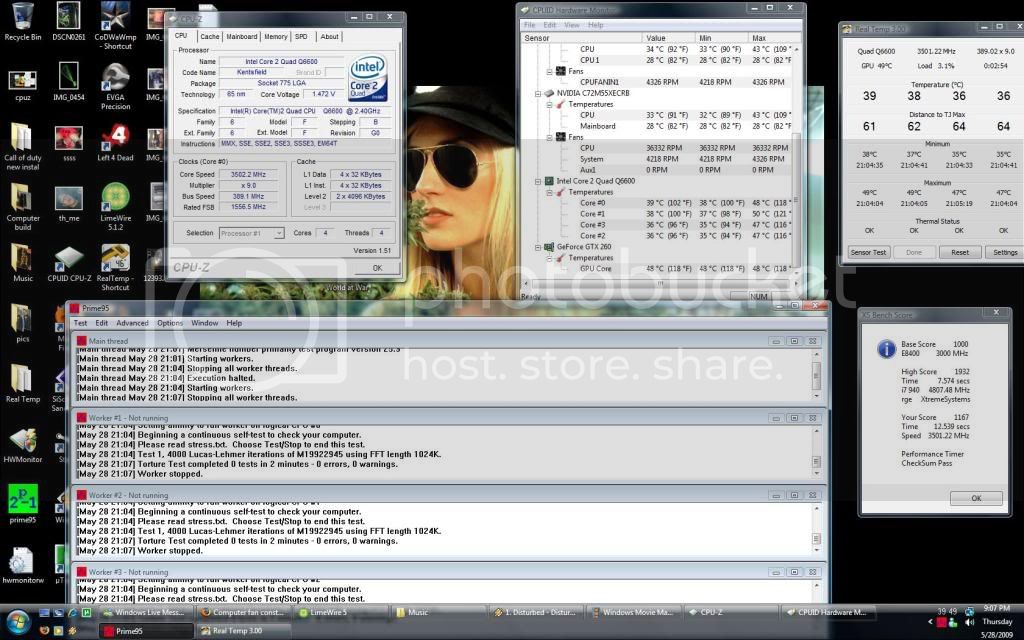Open the CPUID CPU-Z desktop shortcut
Viewport: 1024px width, 640px height.
click(69, 264)
